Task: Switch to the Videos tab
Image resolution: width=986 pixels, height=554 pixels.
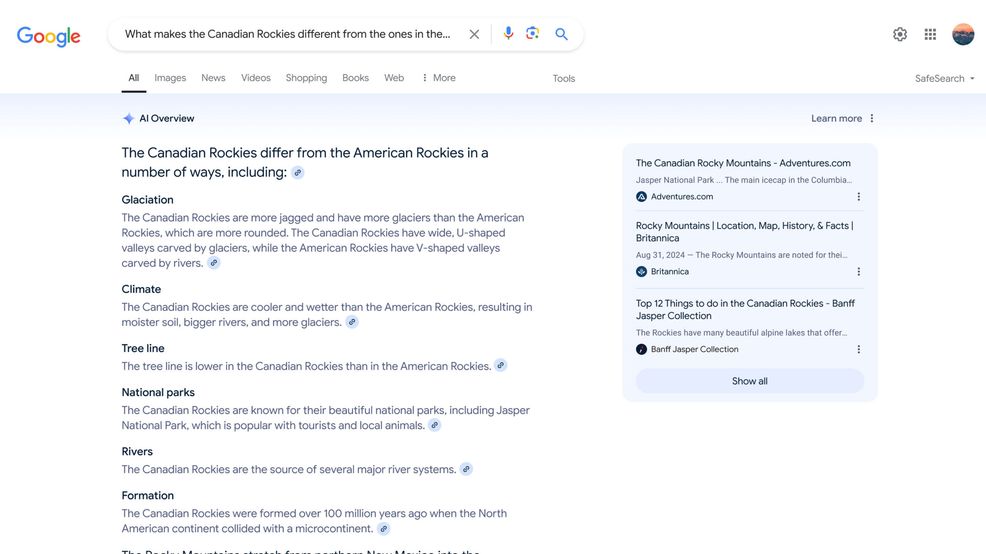Action: point(256,78)
